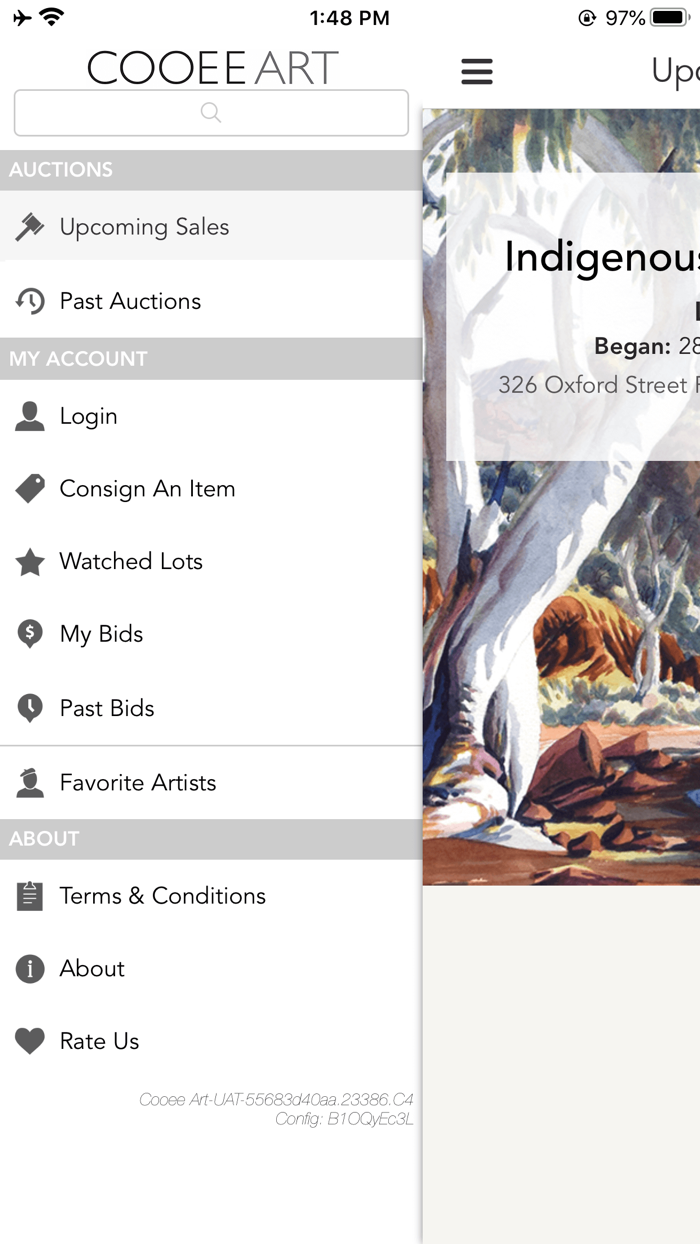This screenshot has height=1244, width=700.
Task: Tap the About info icon
Action: (30, 968)
